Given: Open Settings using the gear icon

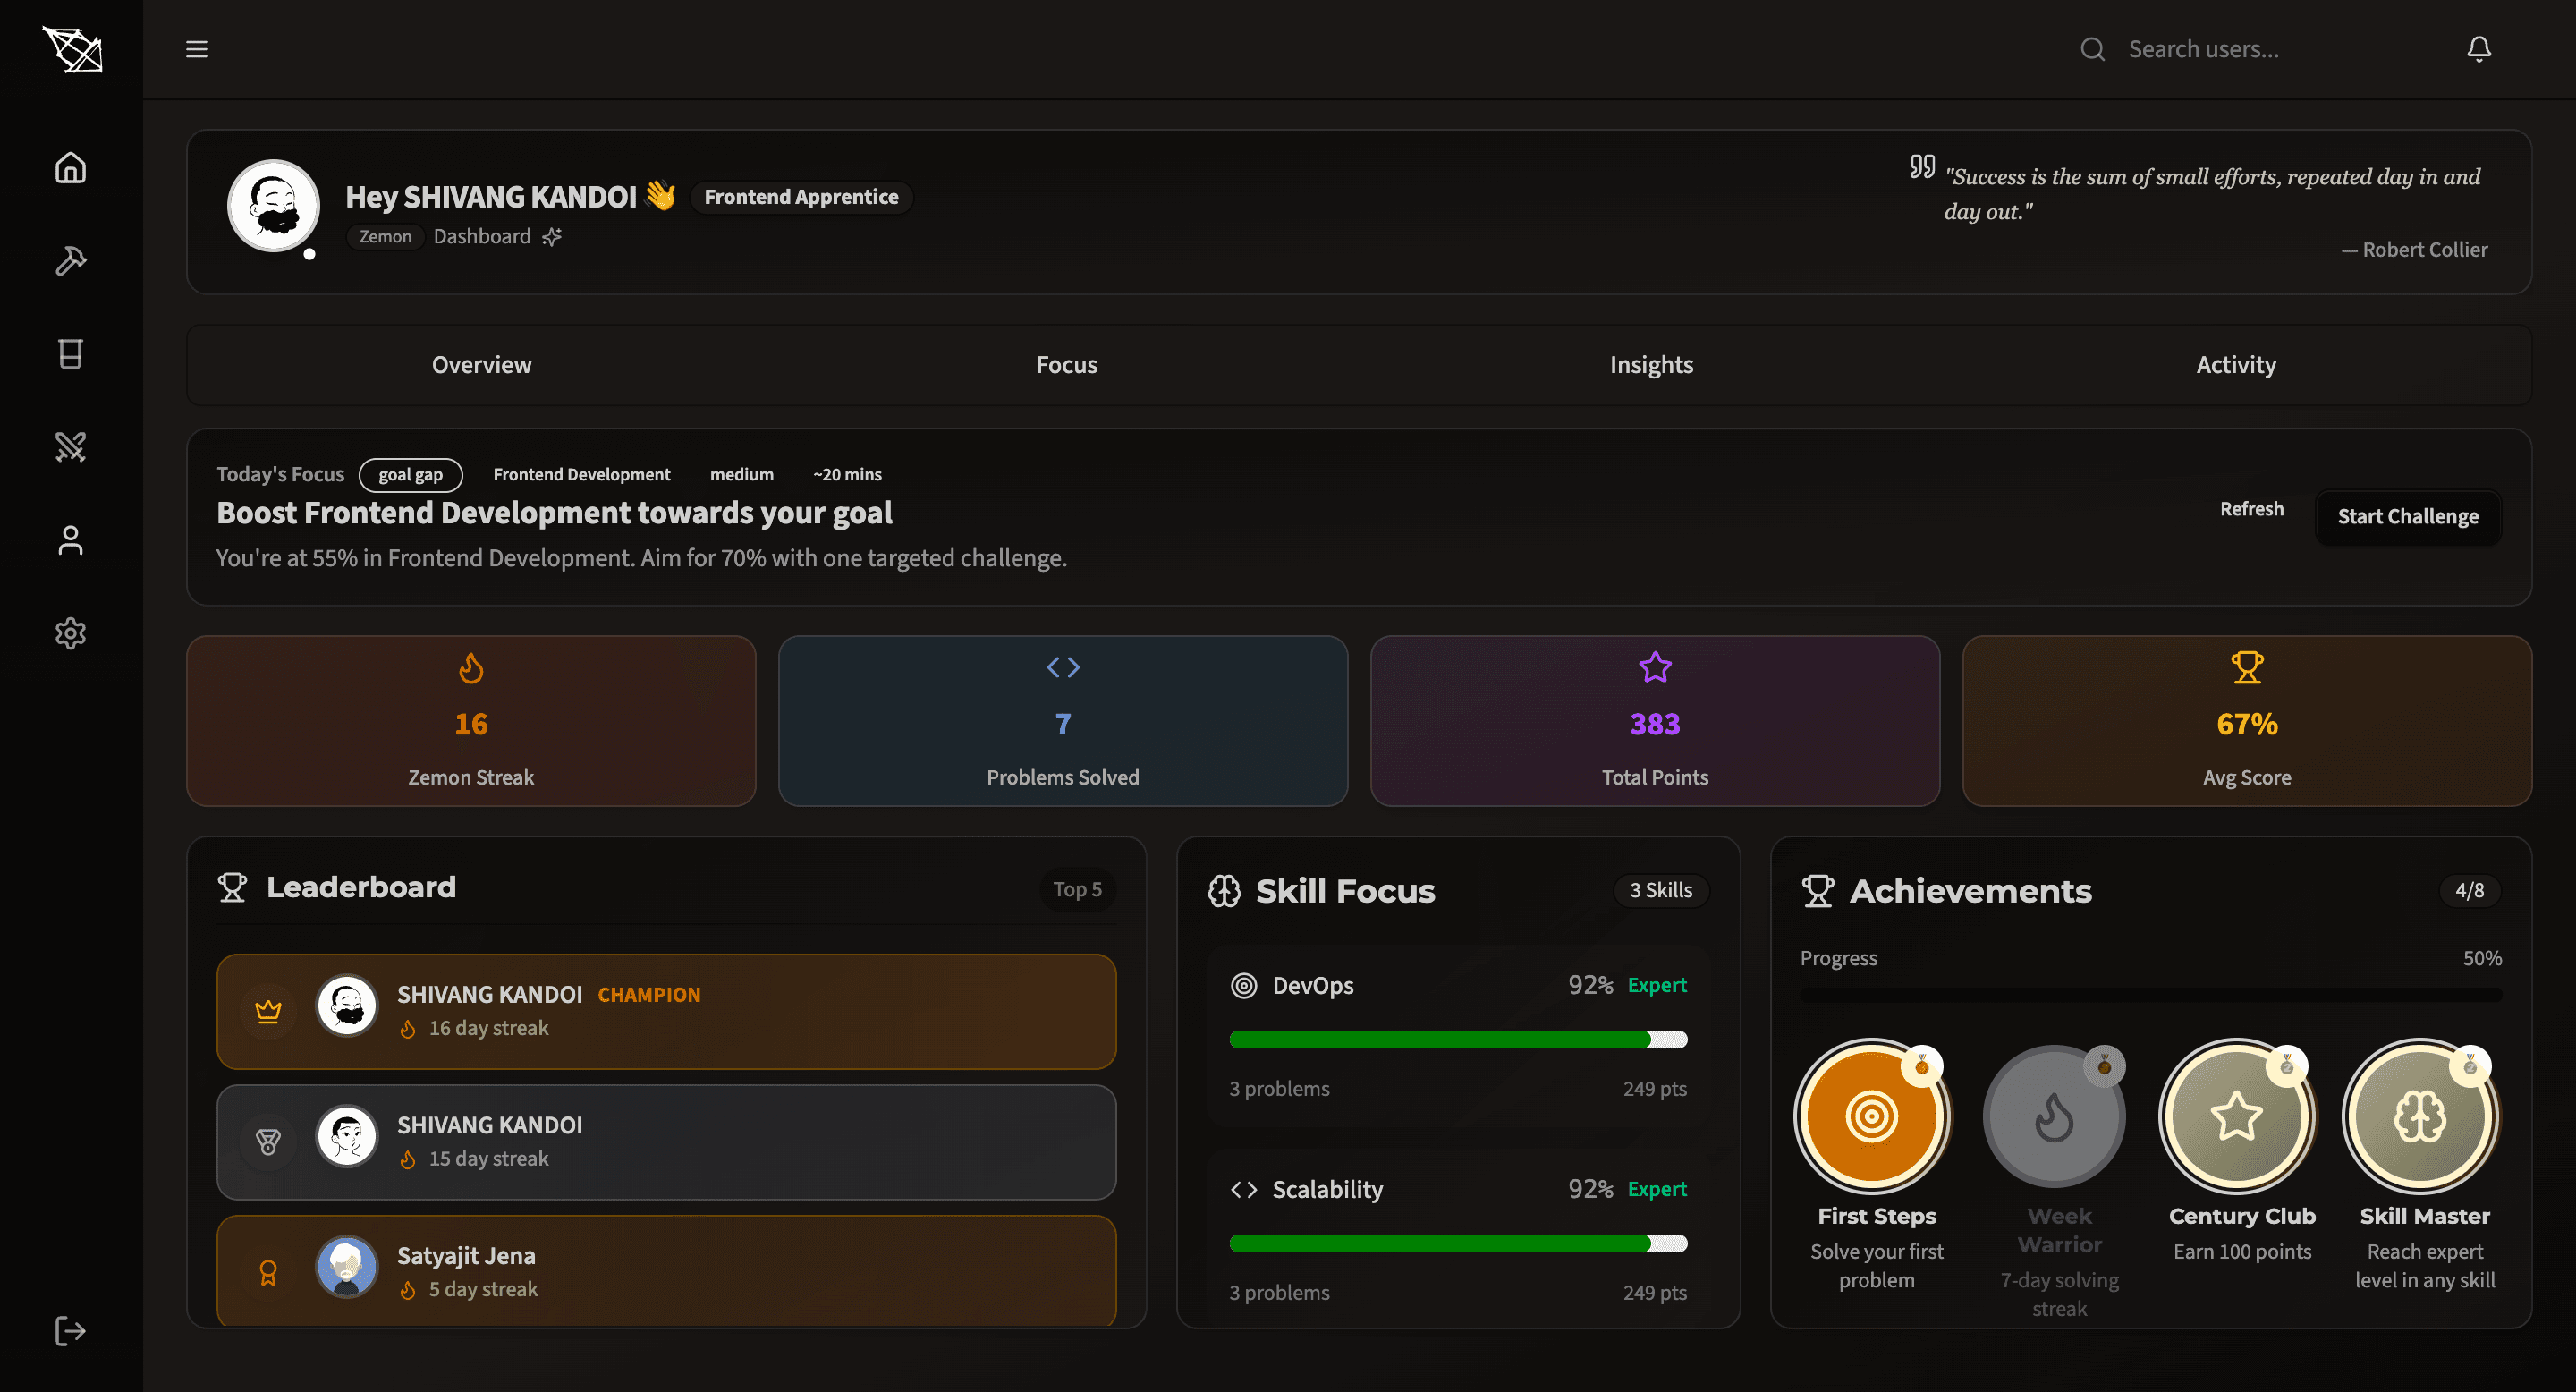Looking at the screenshot, I should click(70, 633).
